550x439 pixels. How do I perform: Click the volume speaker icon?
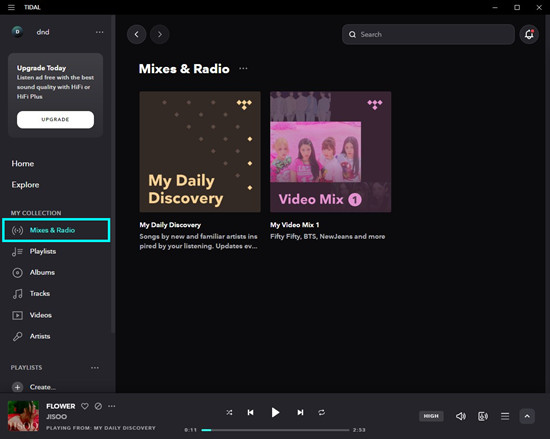(x=461, y=416)
